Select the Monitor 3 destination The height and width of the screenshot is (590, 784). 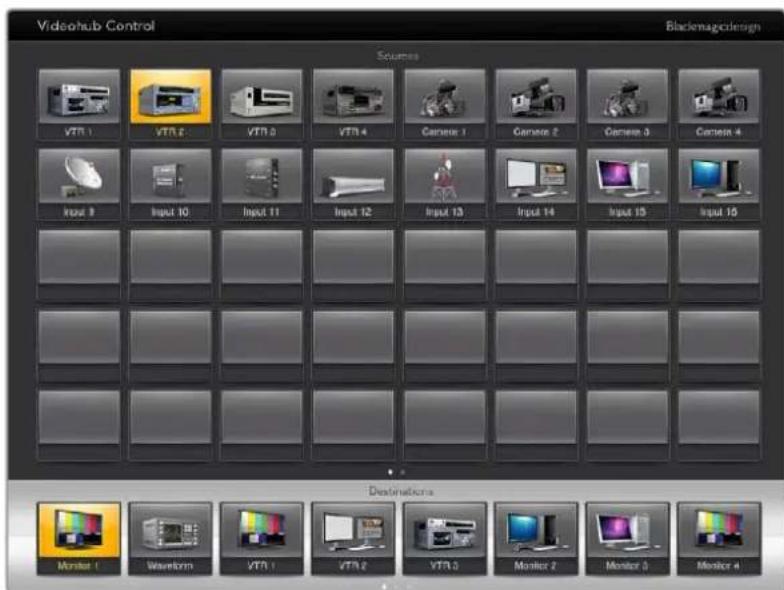(627, 538)
